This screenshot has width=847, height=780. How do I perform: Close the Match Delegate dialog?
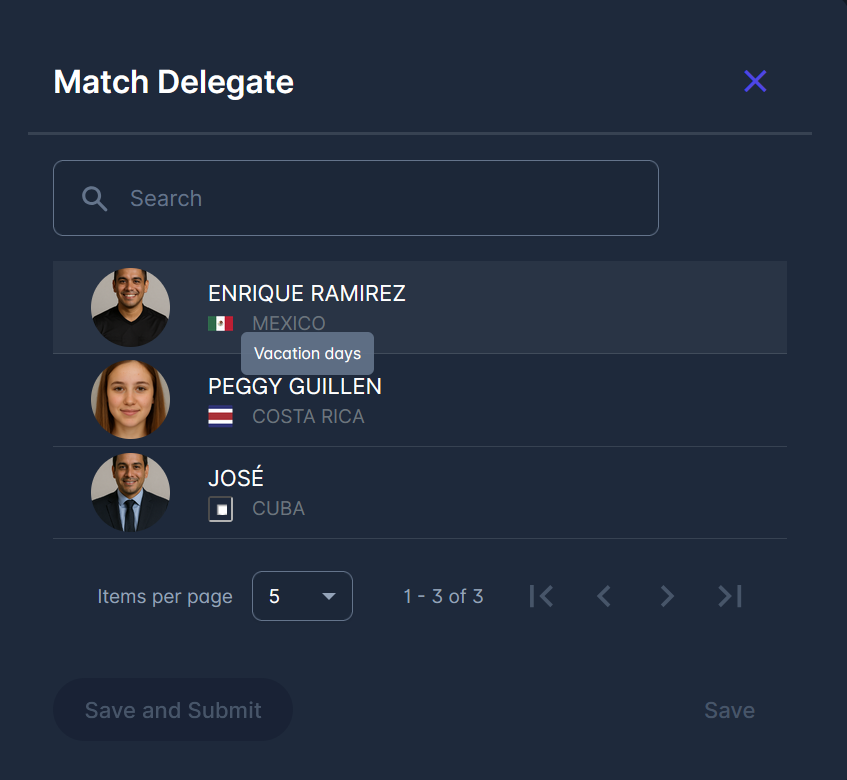[755, 82]
